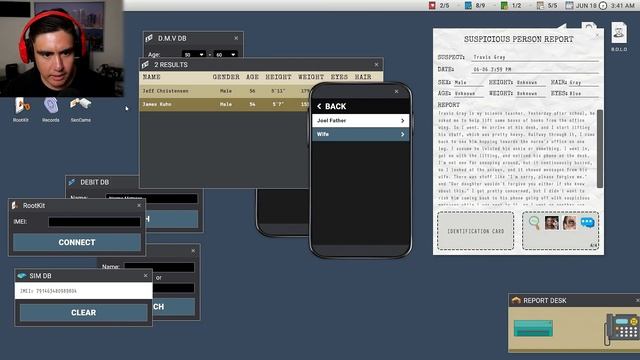Click the HAIR column header in results
Image resolution: width=640 pixels, height=360 pixels.
point(363,77)
